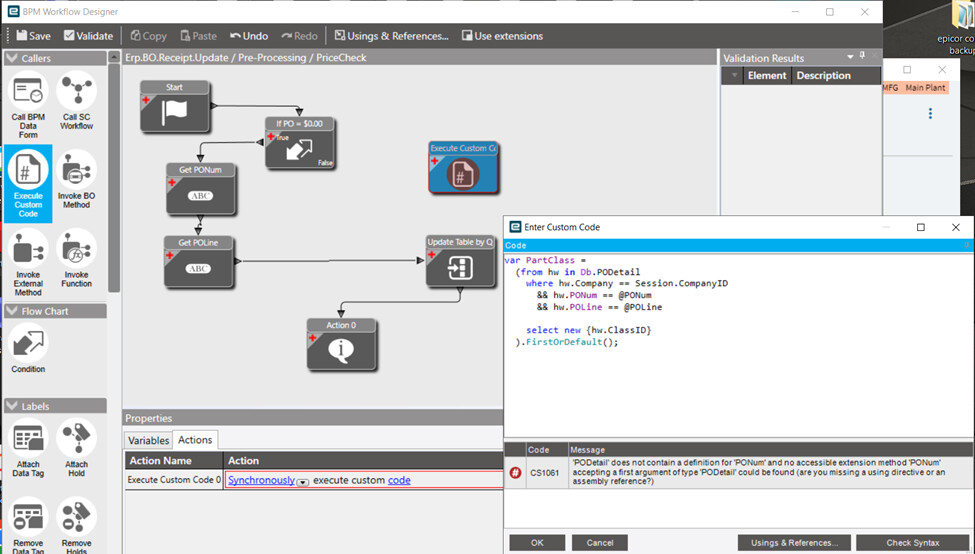Maximize the Enter Custom Code dialog
Viewport: 975px width, 554px height.
[921, 227]
